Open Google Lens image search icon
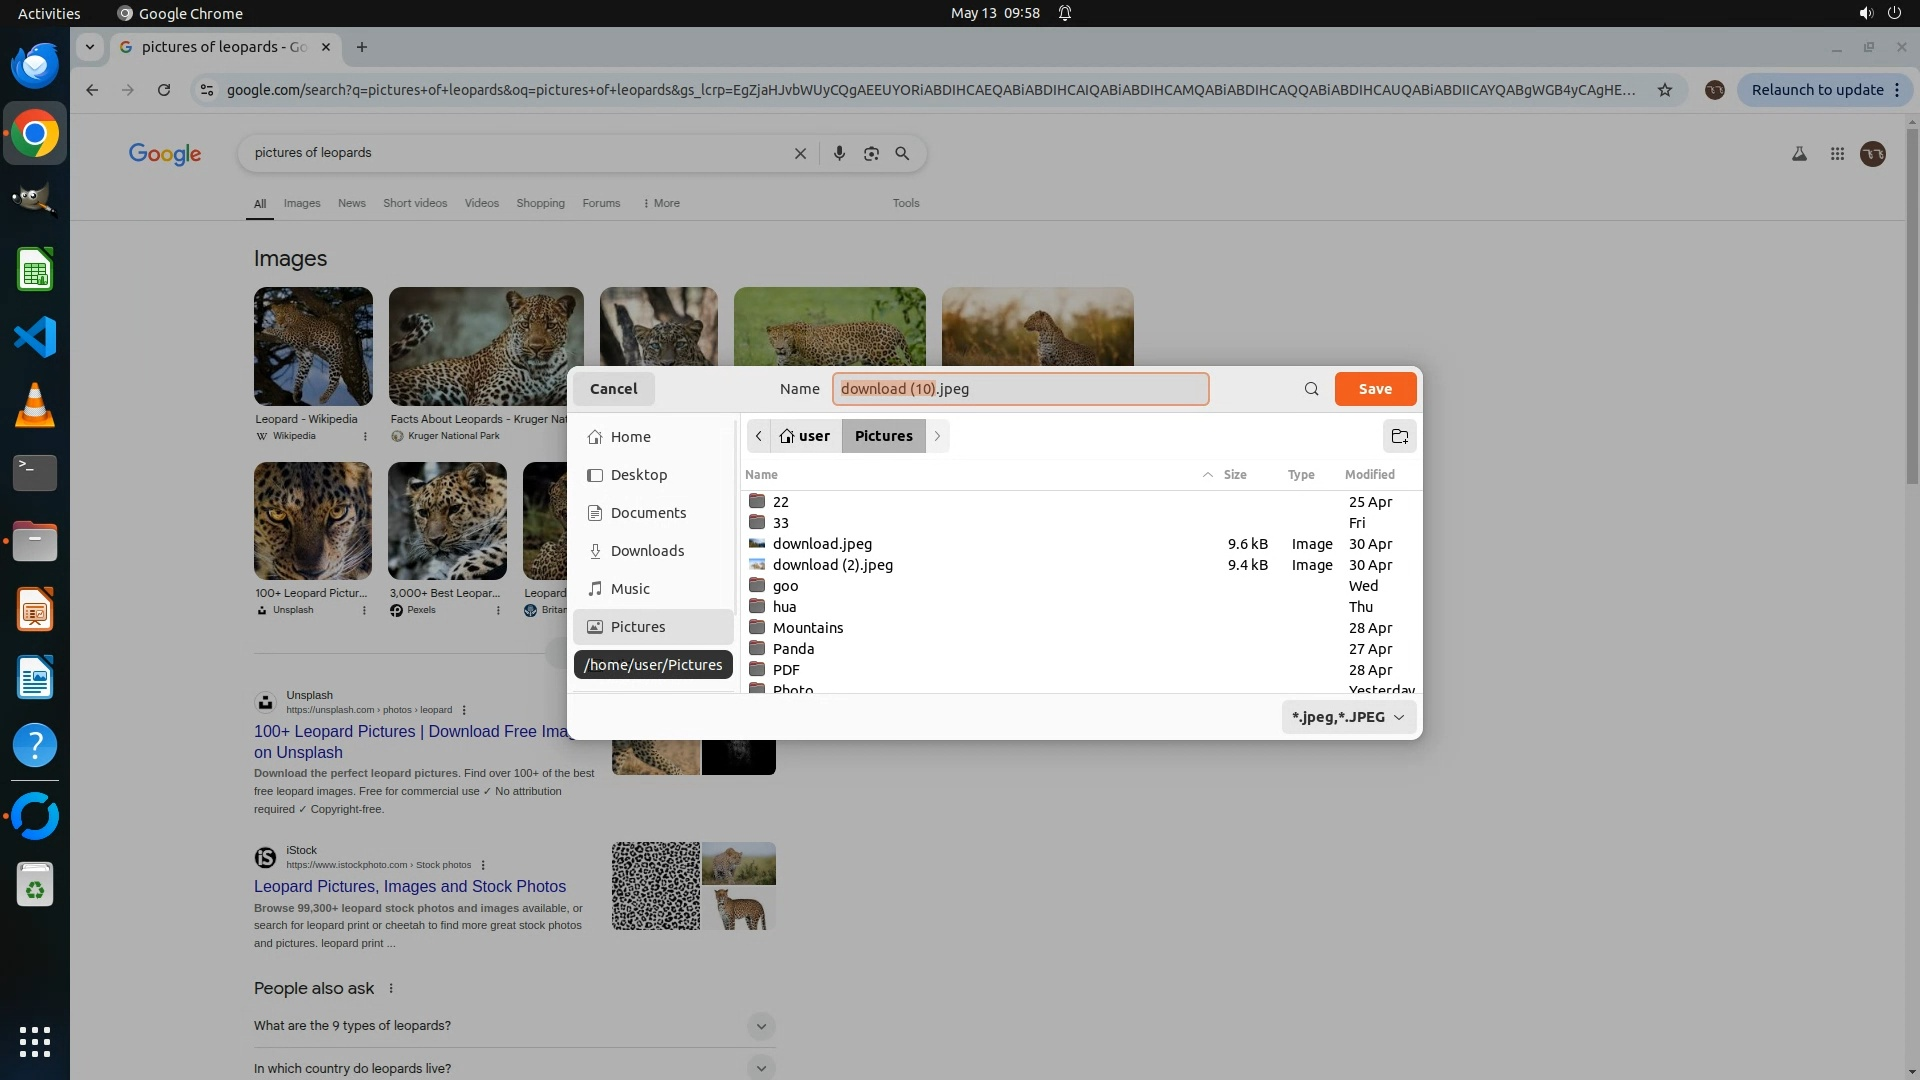Screen dimensions: 1920x1080 pyautogui.click(x=871, y=153)
